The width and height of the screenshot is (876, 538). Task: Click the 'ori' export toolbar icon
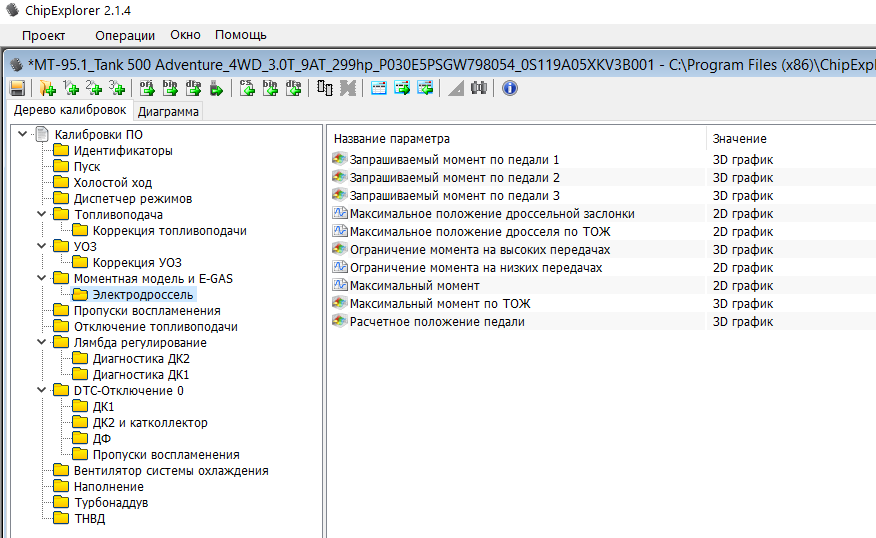click(147, 88)
